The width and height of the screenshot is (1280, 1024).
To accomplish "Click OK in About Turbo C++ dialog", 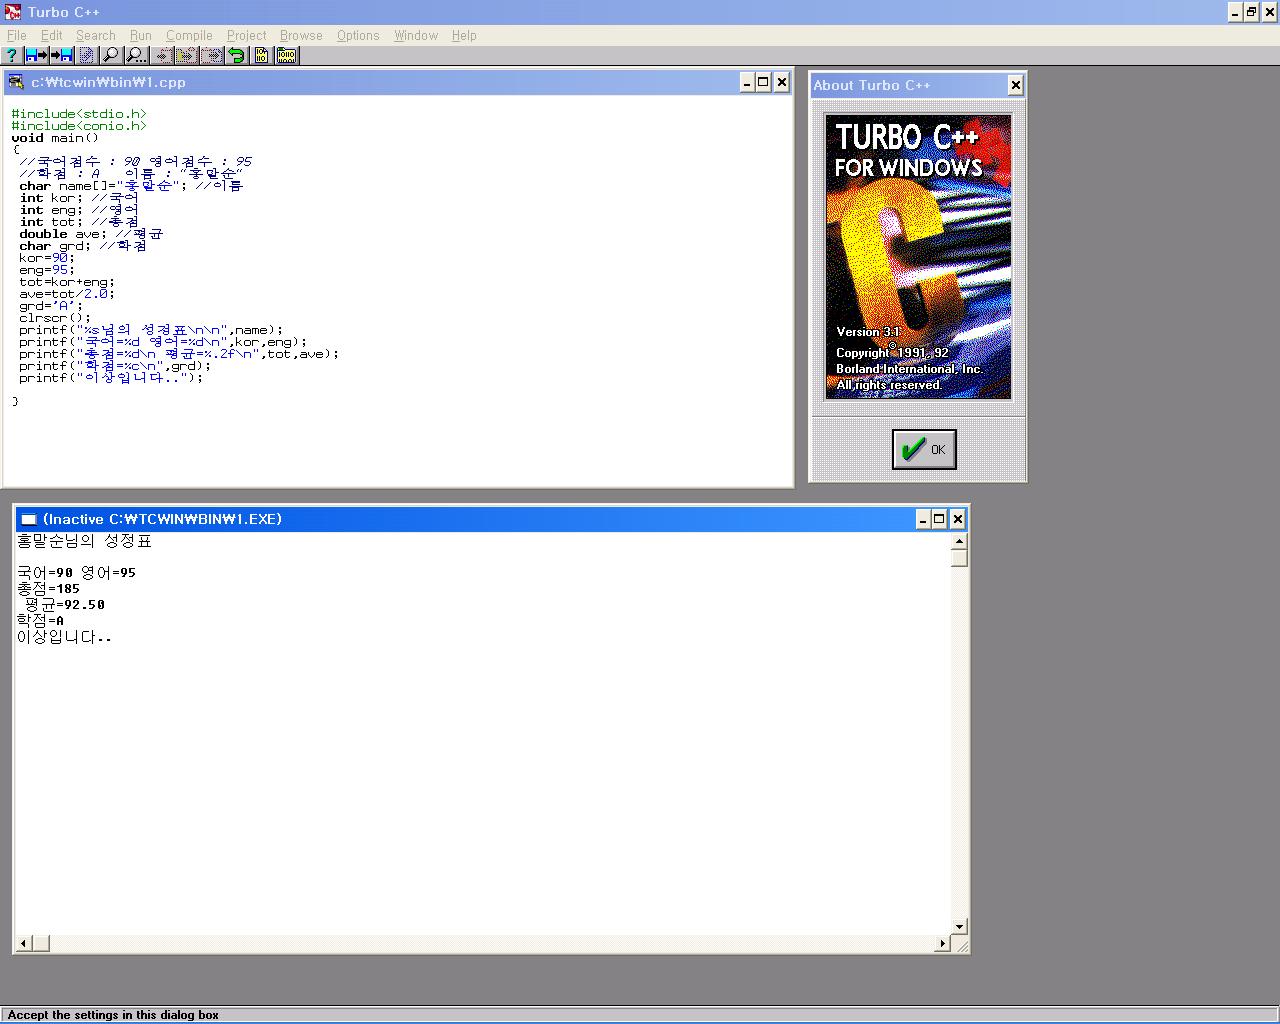I will click(924, 449).
